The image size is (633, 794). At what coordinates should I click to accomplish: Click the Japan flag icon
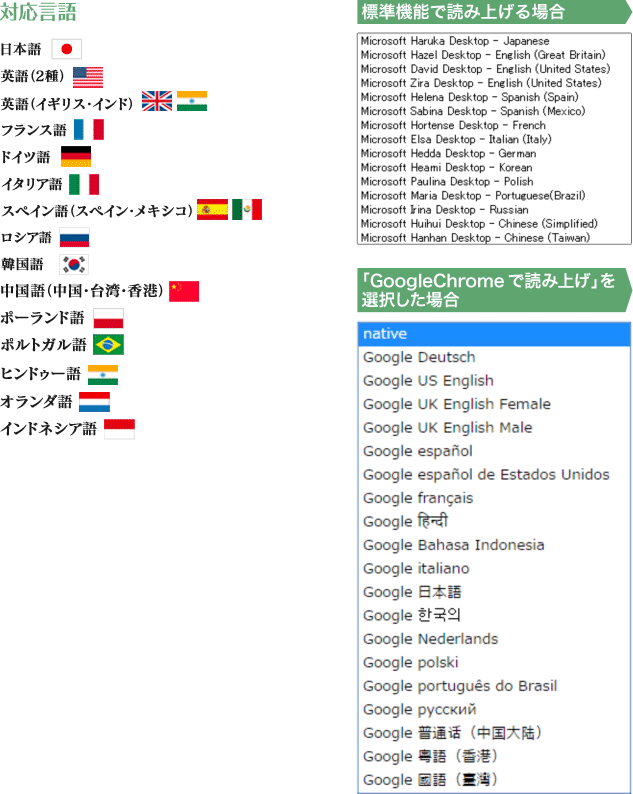pos(66,49)
